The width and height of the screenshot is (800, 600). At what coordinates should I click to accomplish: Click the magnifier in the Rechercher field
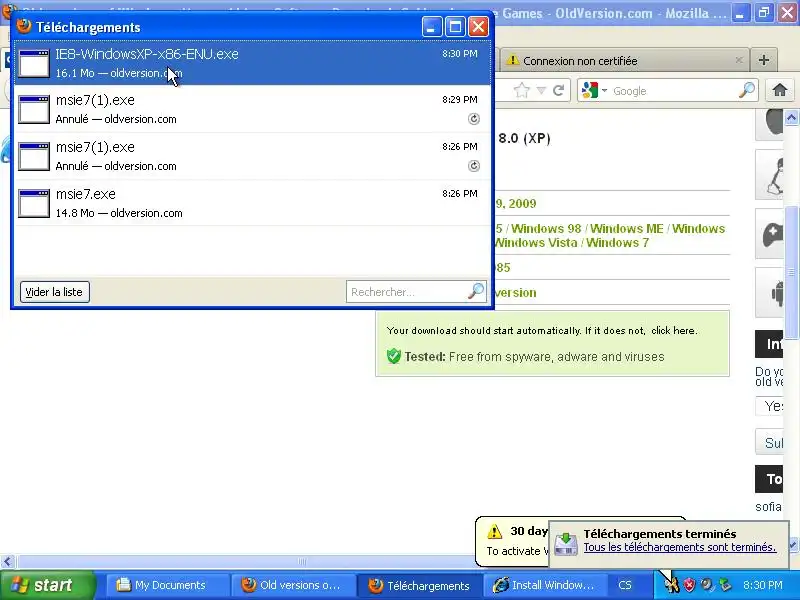click(476, 291)
